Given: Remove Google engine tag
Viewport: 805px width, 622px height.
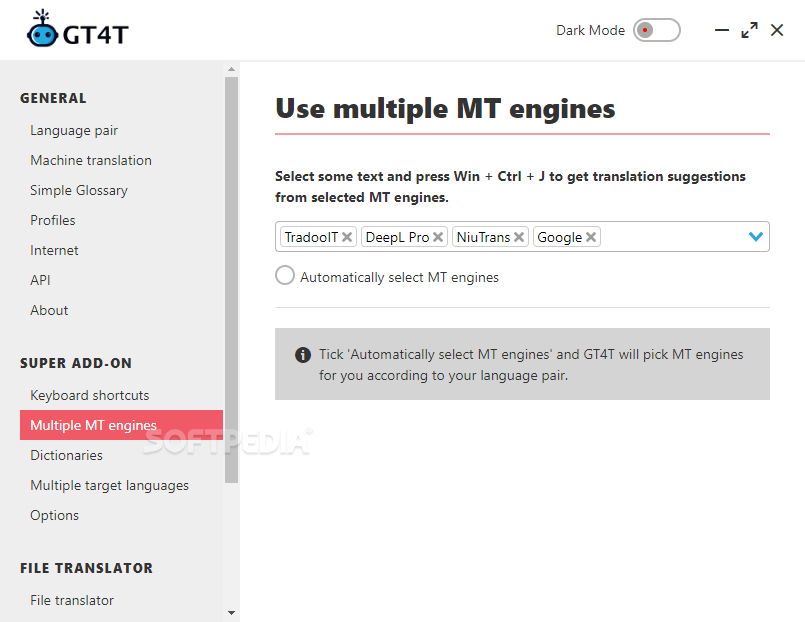Looking at the screenshot, I should pos(591,237).
